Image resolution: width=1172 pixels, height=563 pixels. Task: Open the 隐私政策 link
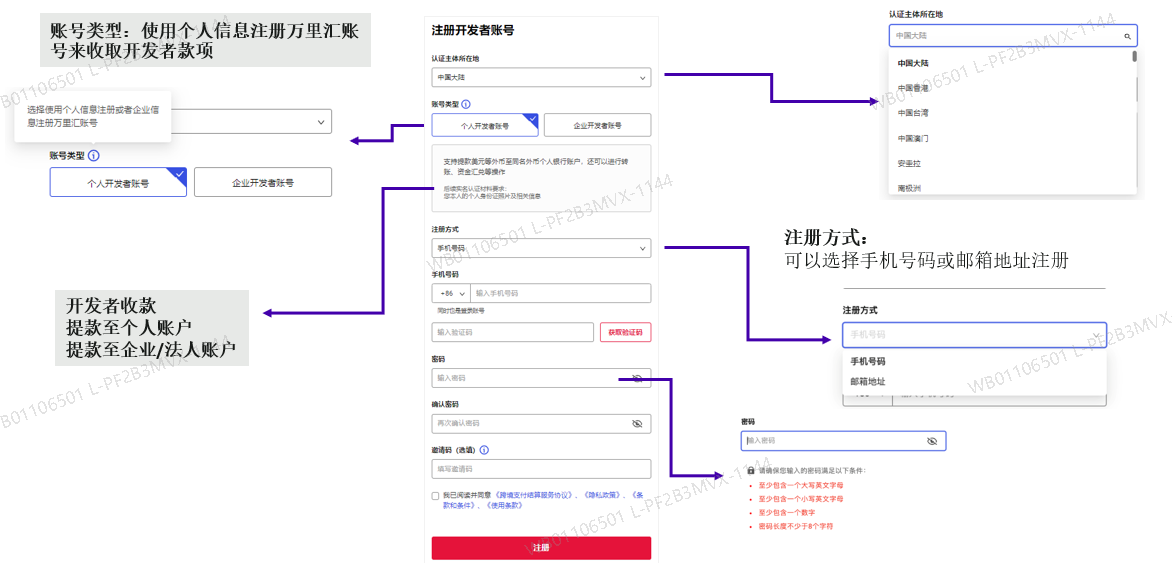604,495
